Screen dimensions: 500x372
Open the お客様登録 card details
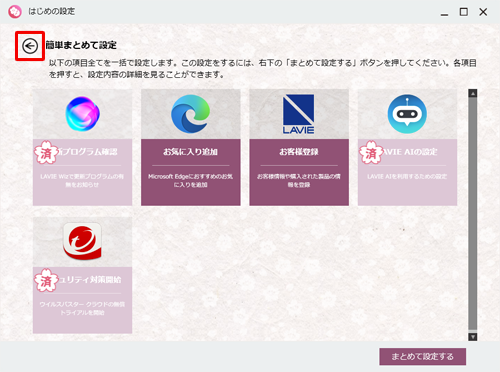pos(299,147)
